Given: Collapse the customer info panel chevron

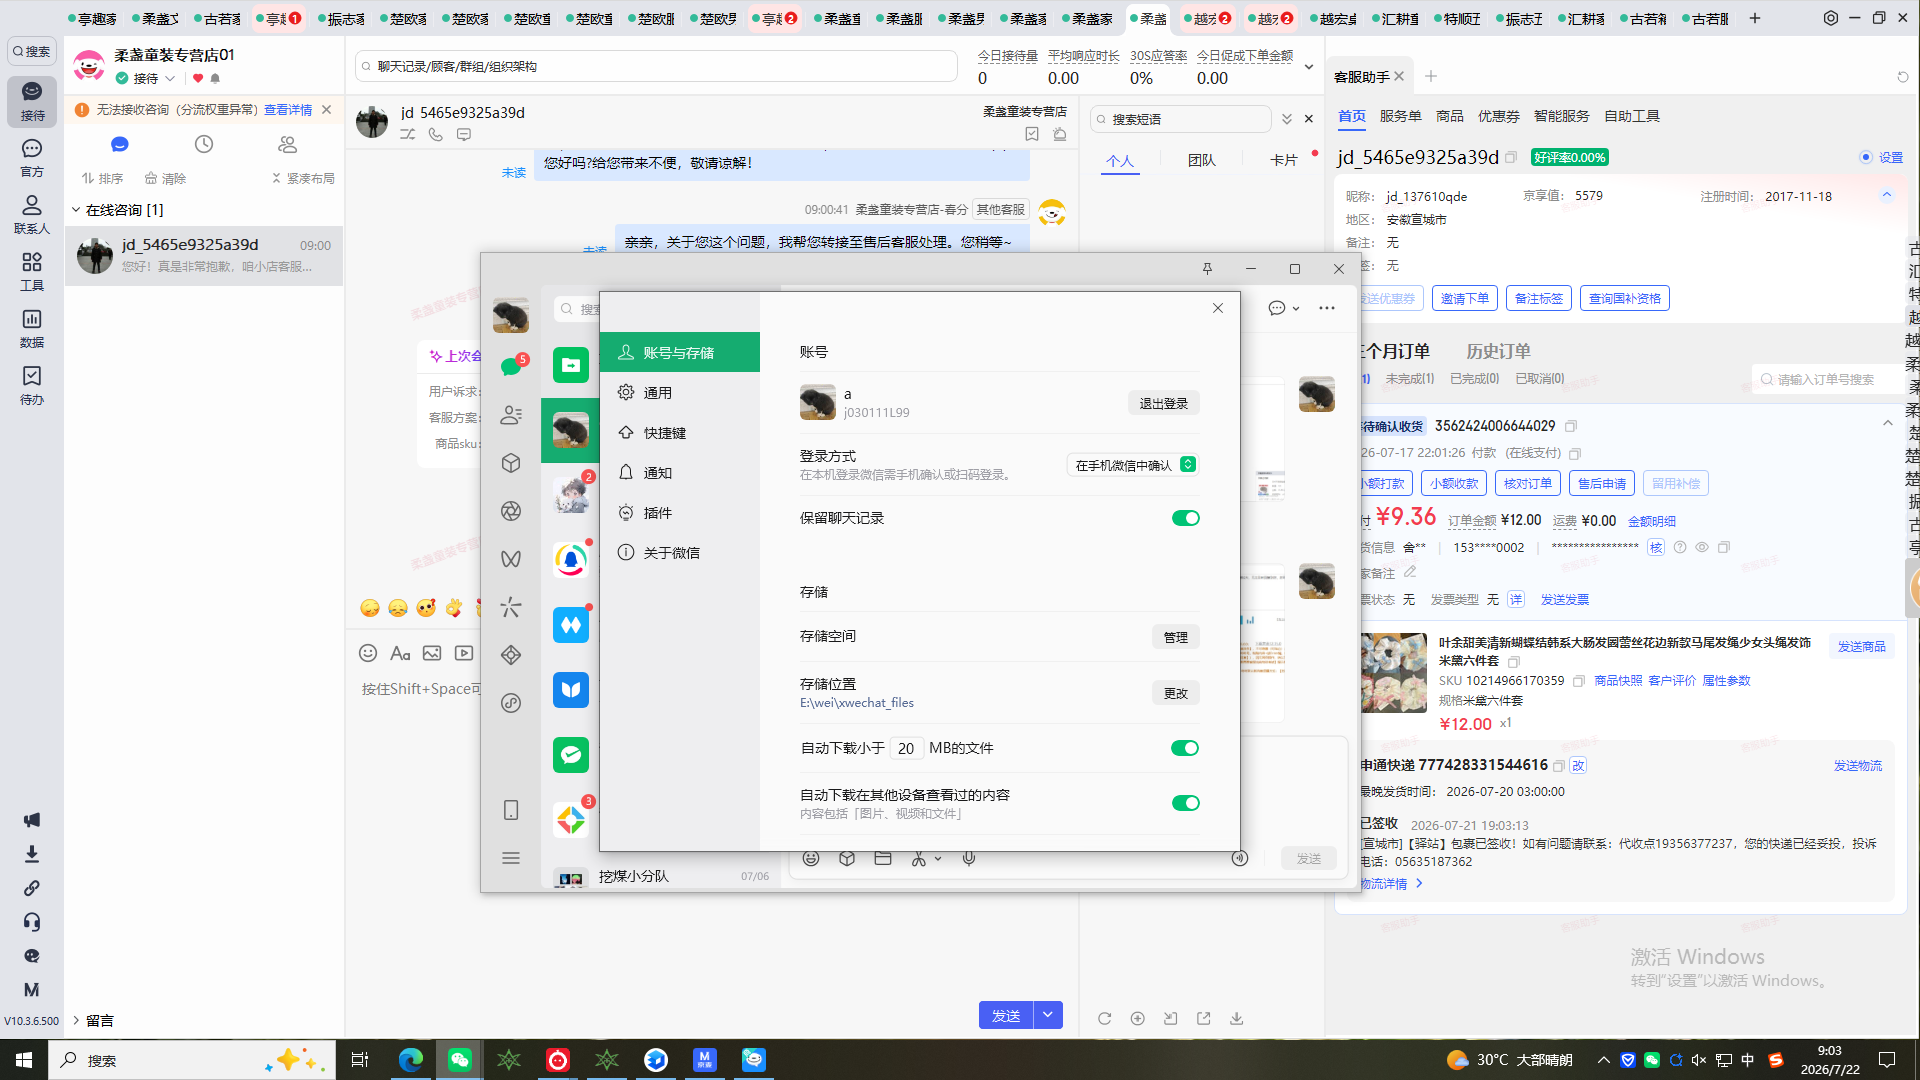Looking at the screenshot, I should (x=1887, y=195).
